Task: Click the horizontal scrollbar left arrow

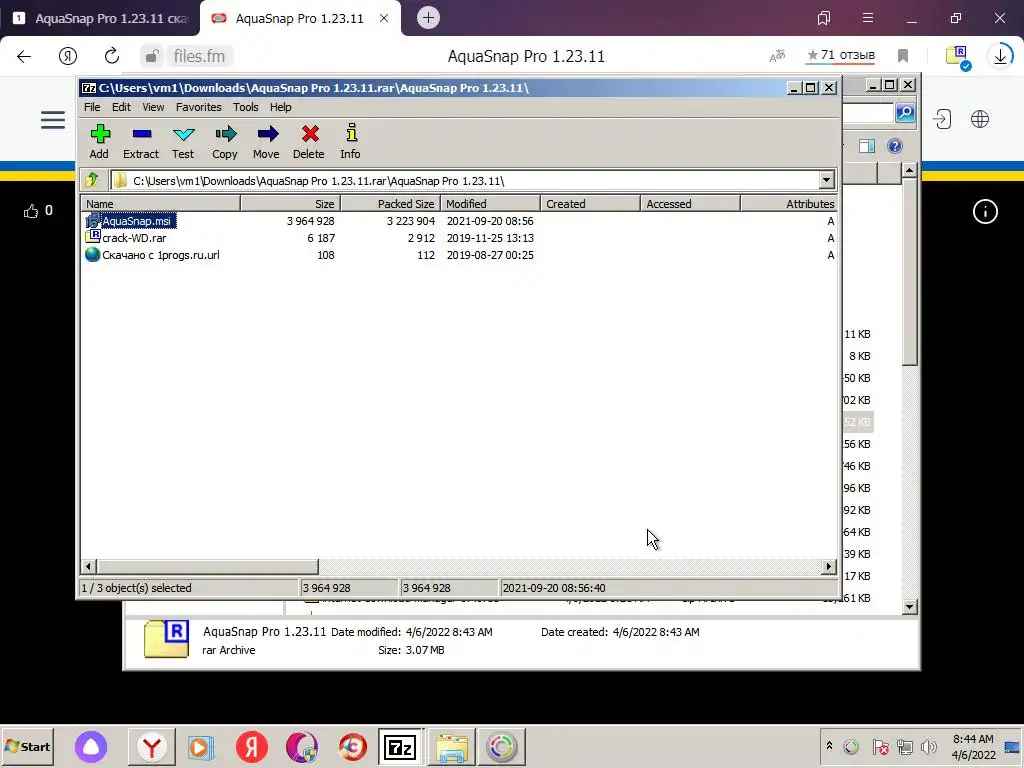Action: (x=89, y=567)
